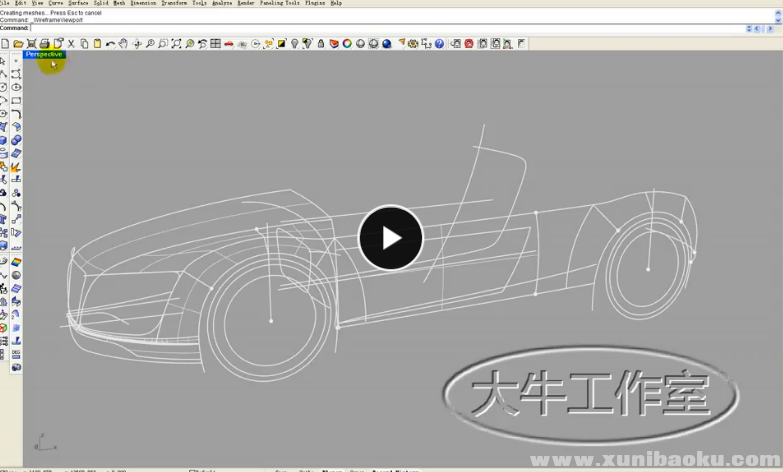
Task: Click the Undo arrow icon
Action: click(110, 44)
